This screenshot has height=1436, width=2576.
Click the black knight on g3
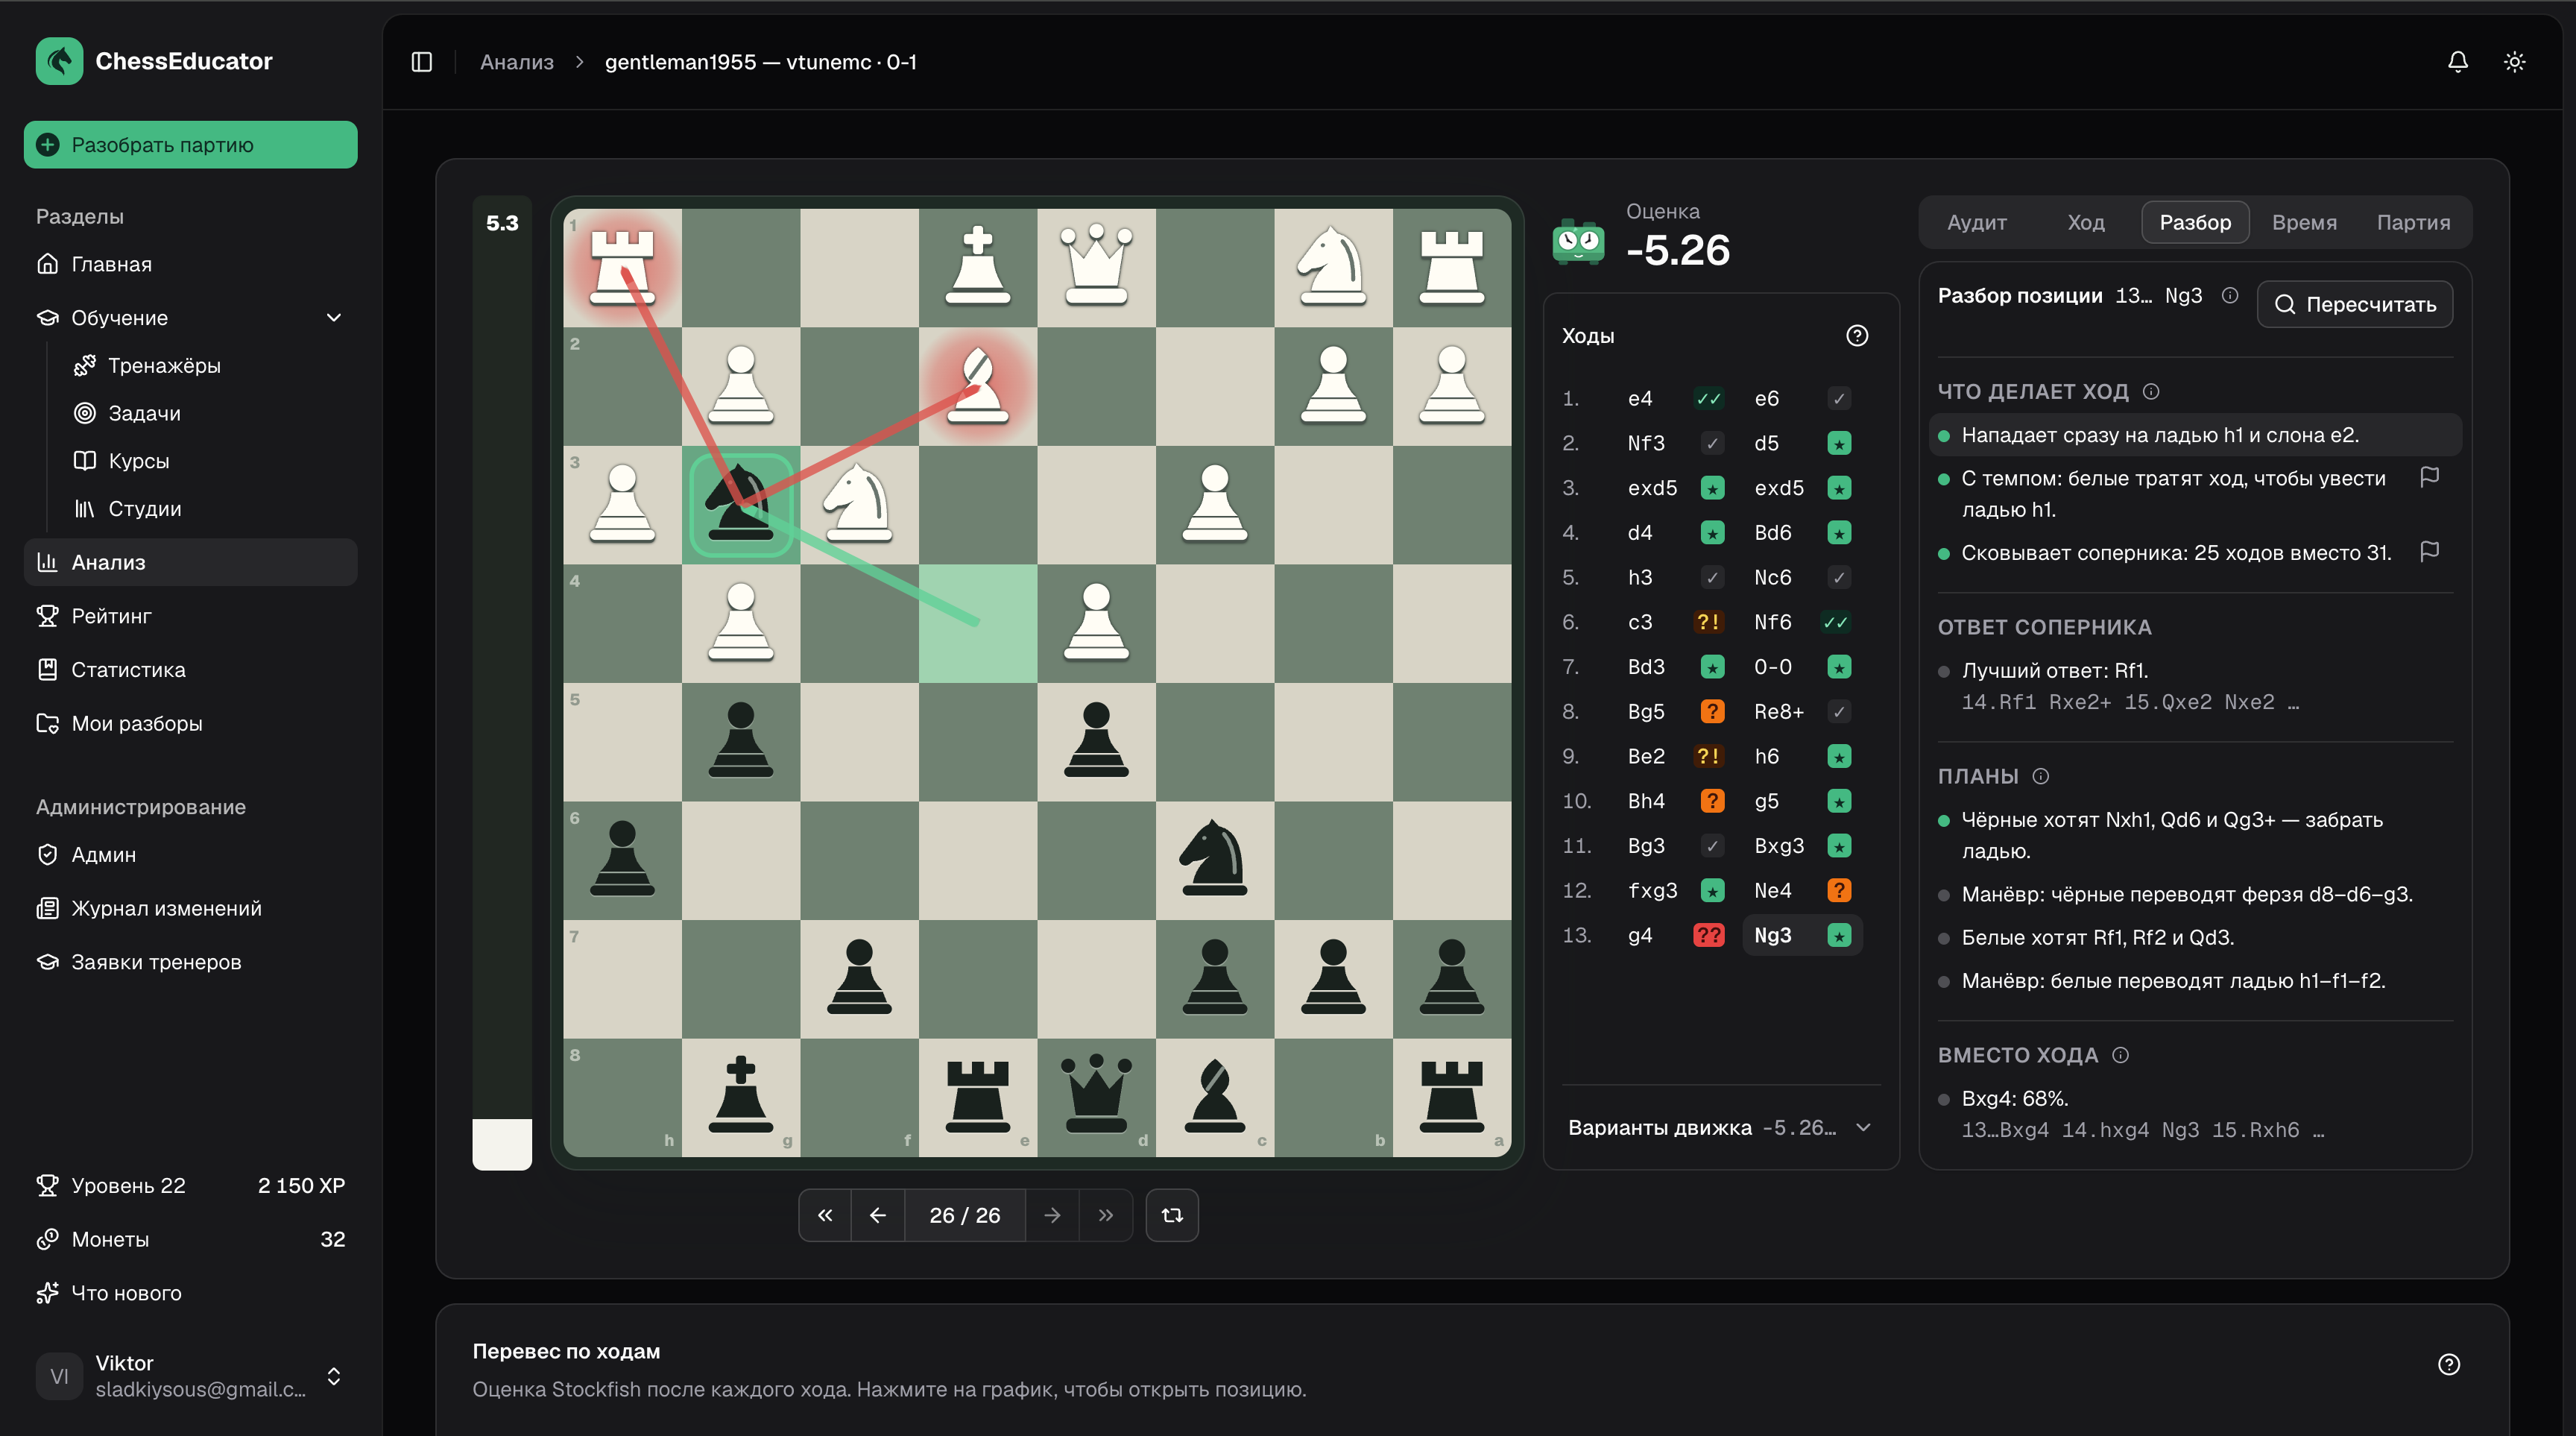click(740, 504)
